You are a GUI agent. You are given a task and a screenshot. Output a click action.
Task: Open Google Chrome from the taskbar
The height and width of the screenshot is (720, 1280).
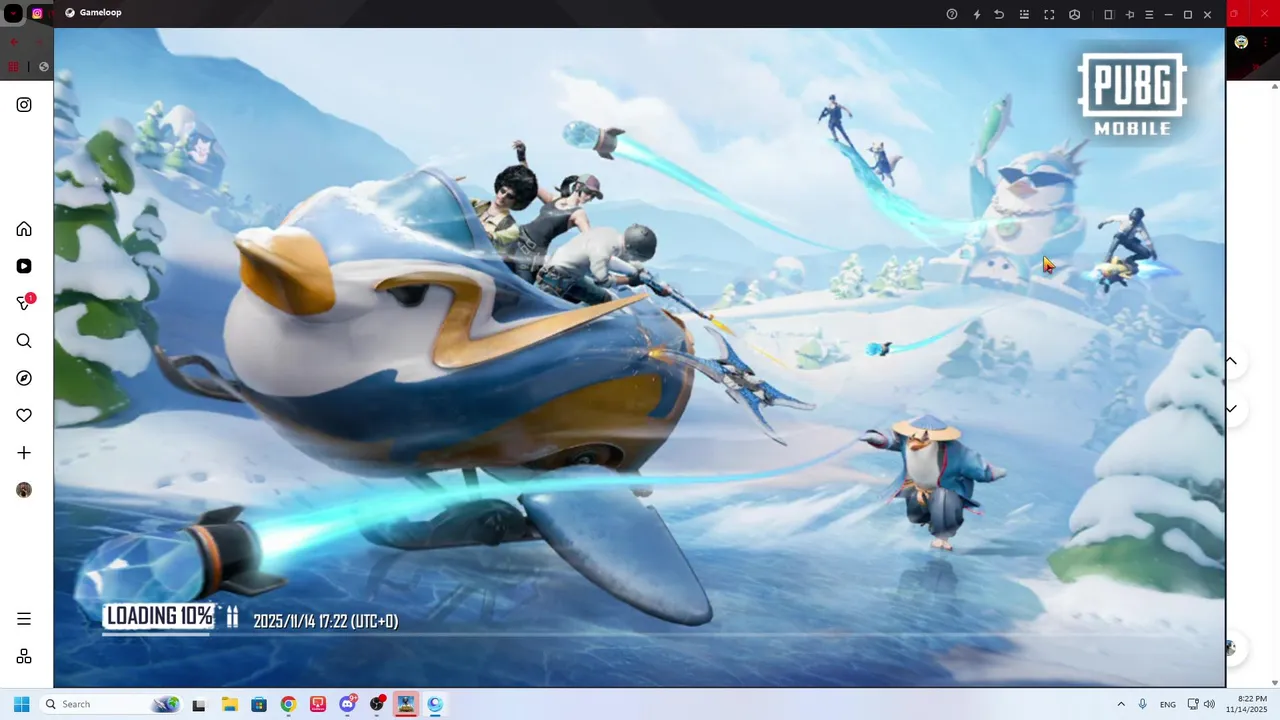tap(288, 704)
